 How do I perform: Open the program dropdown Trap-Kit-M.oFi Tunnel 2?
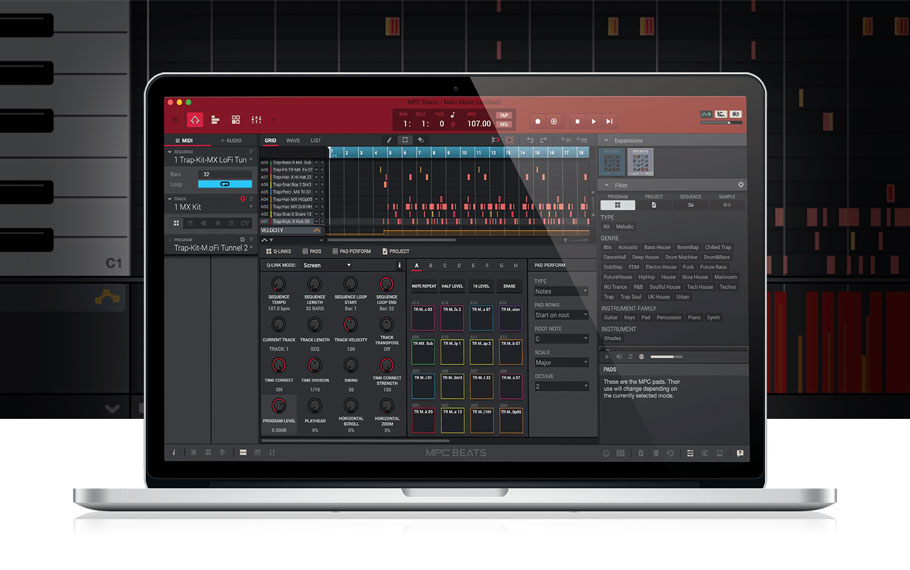[211, 248]
